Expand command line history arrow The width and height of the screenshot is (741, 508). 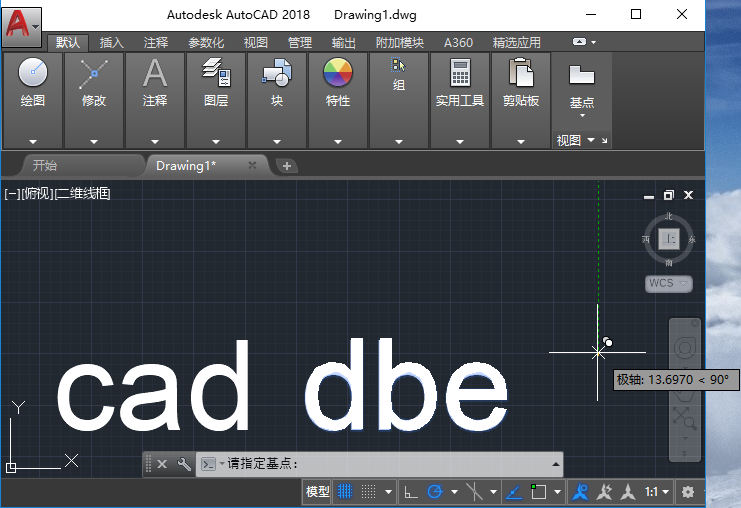pyautogui.click(x=556, y=464)
